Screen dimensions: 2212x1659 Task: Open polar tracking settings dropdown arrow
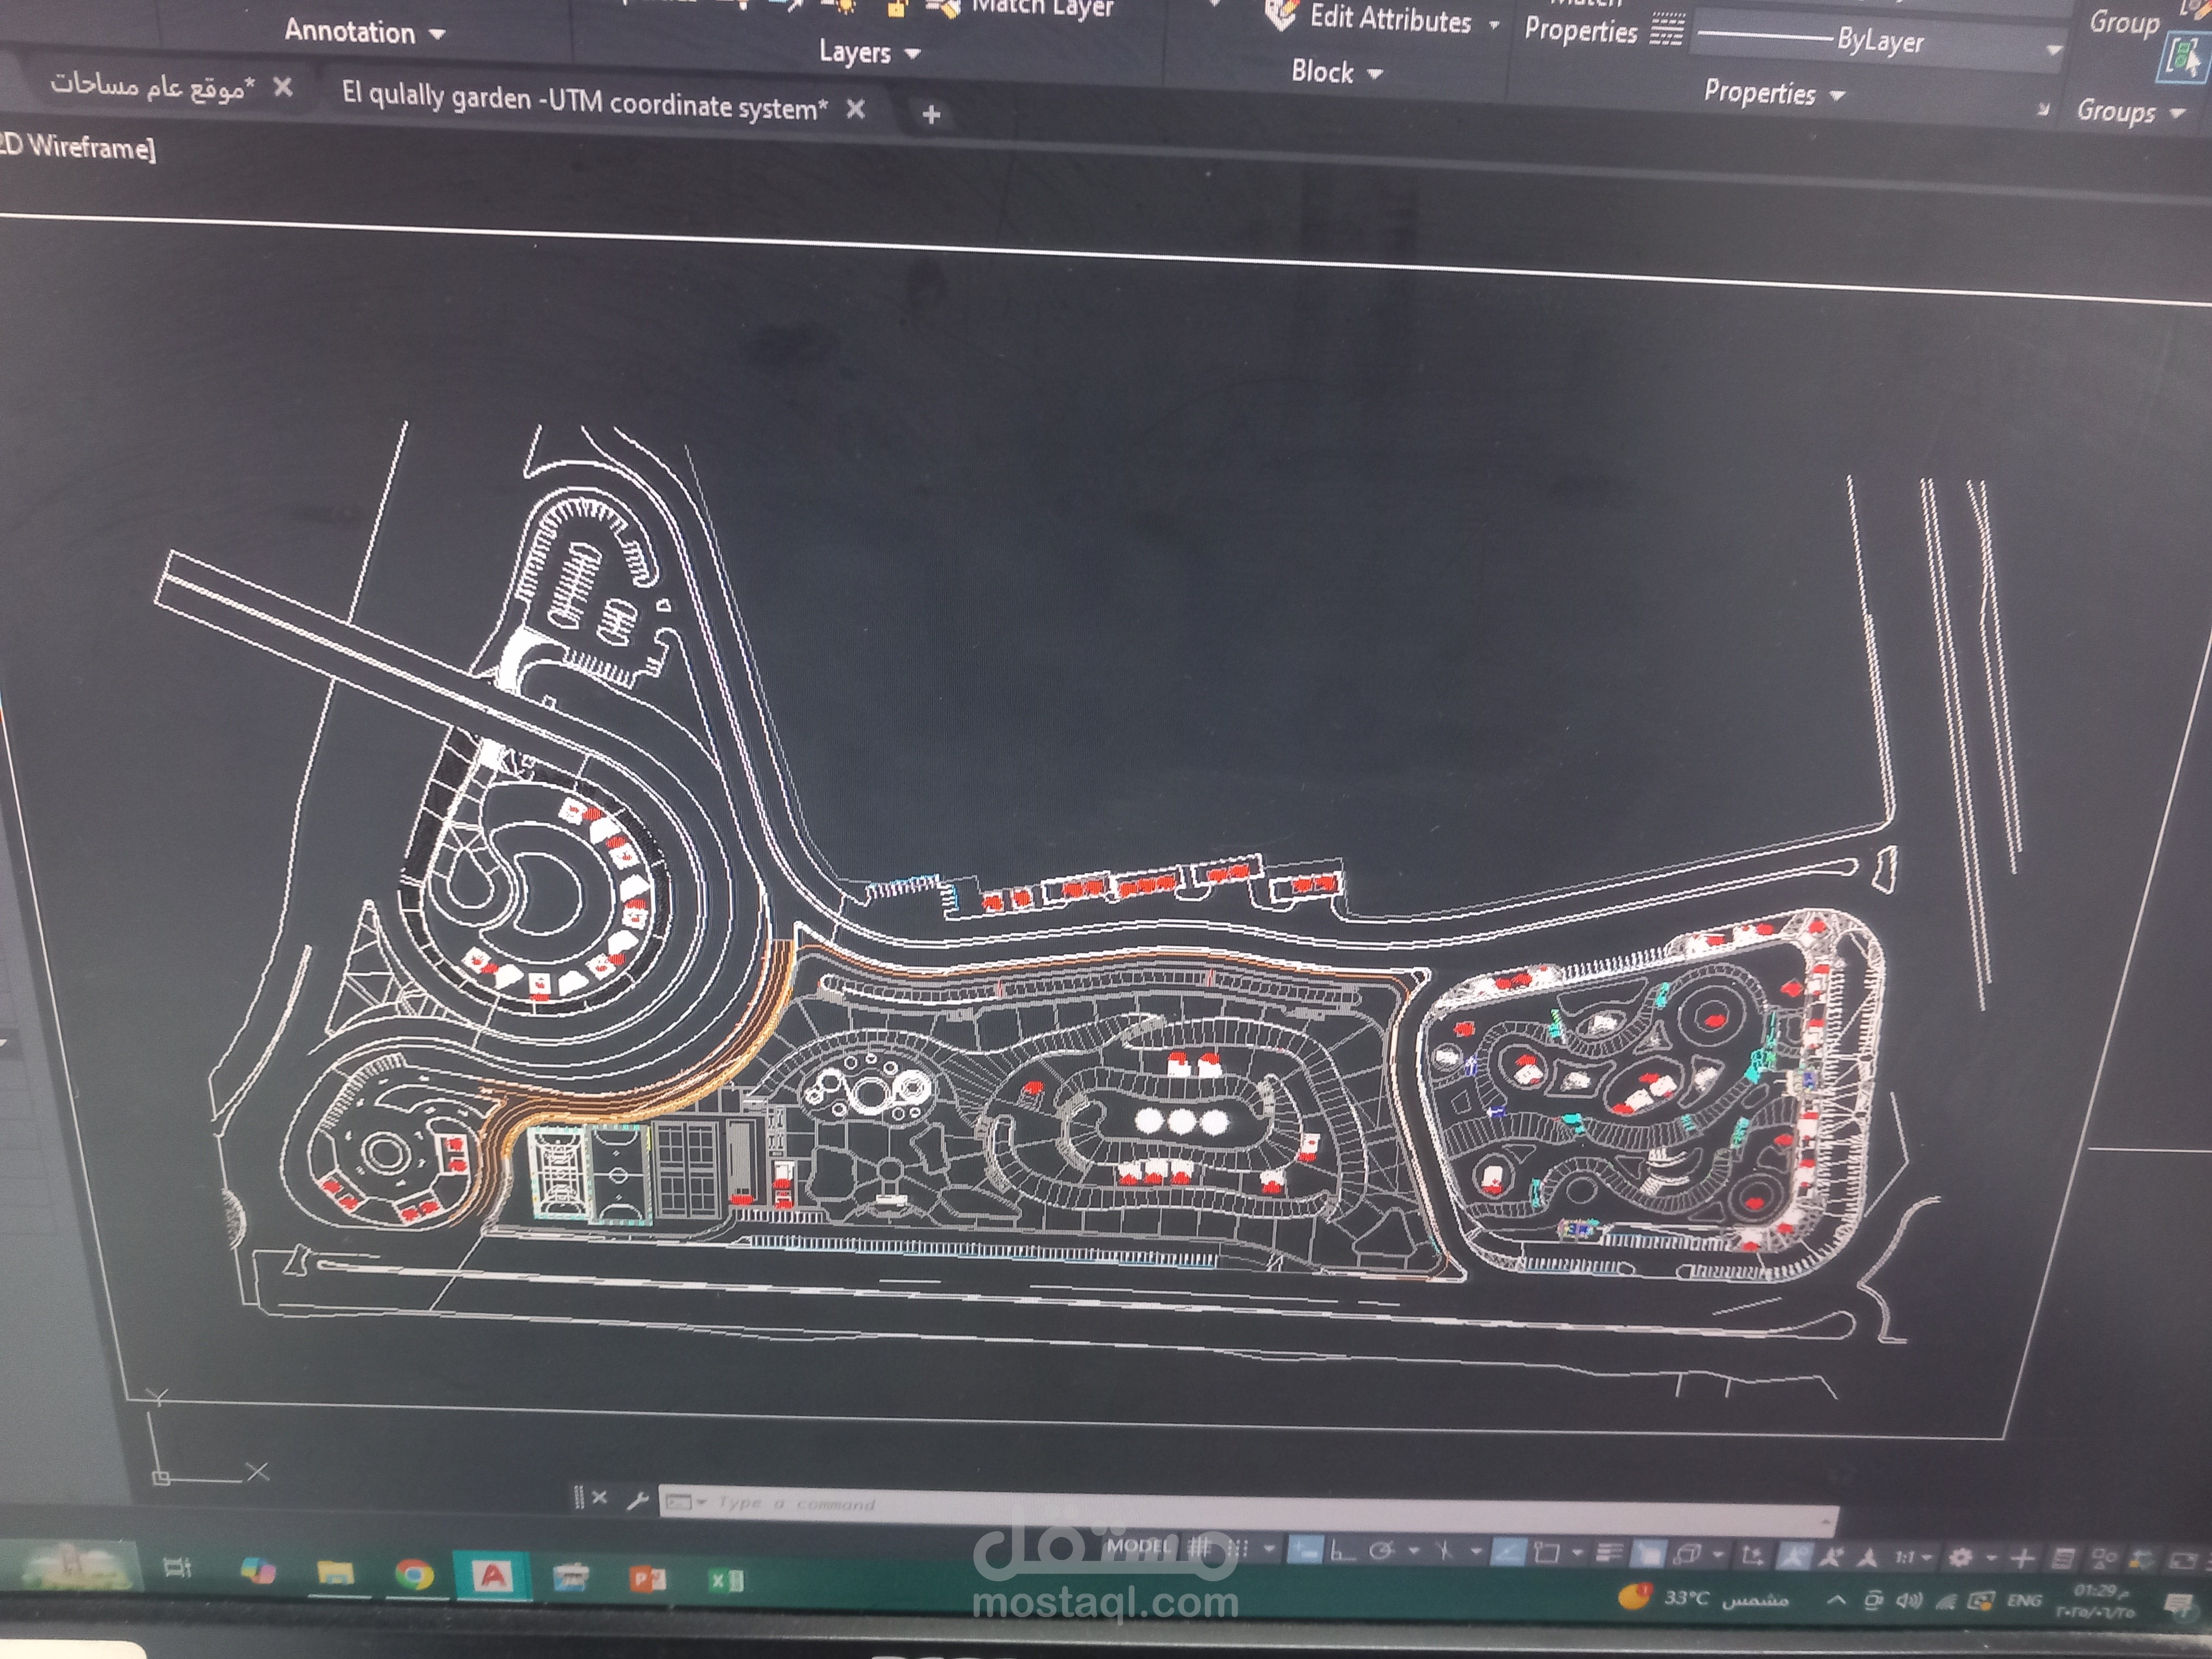1413,1551
